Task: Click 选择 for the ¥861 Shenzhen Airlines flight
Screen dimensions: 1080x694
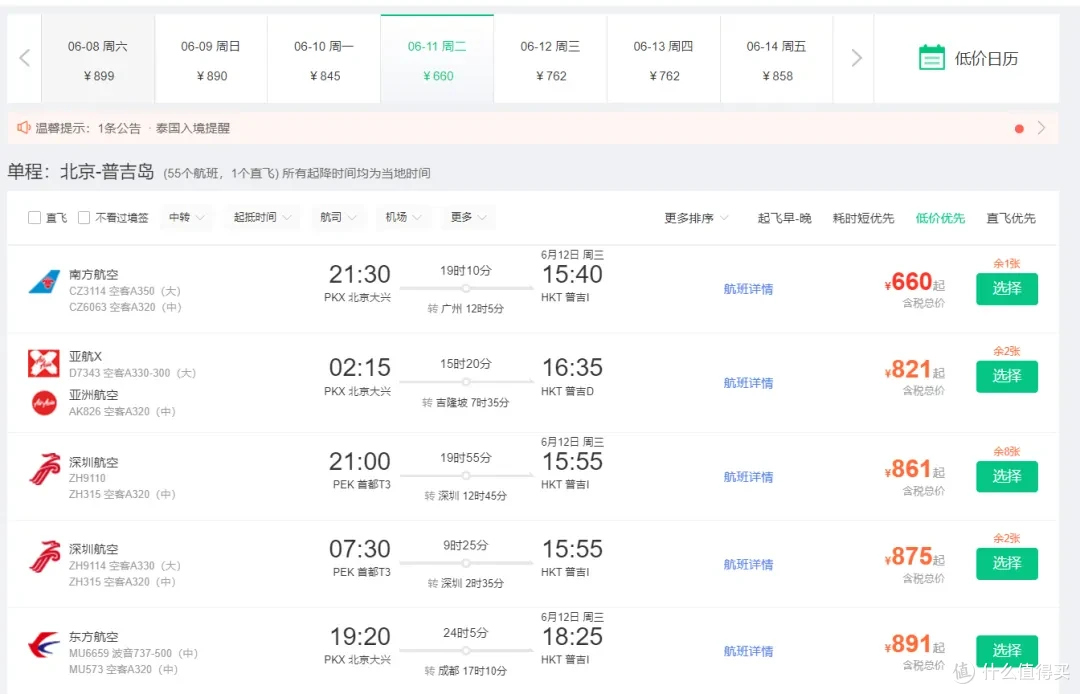Action: [1006, 476]
